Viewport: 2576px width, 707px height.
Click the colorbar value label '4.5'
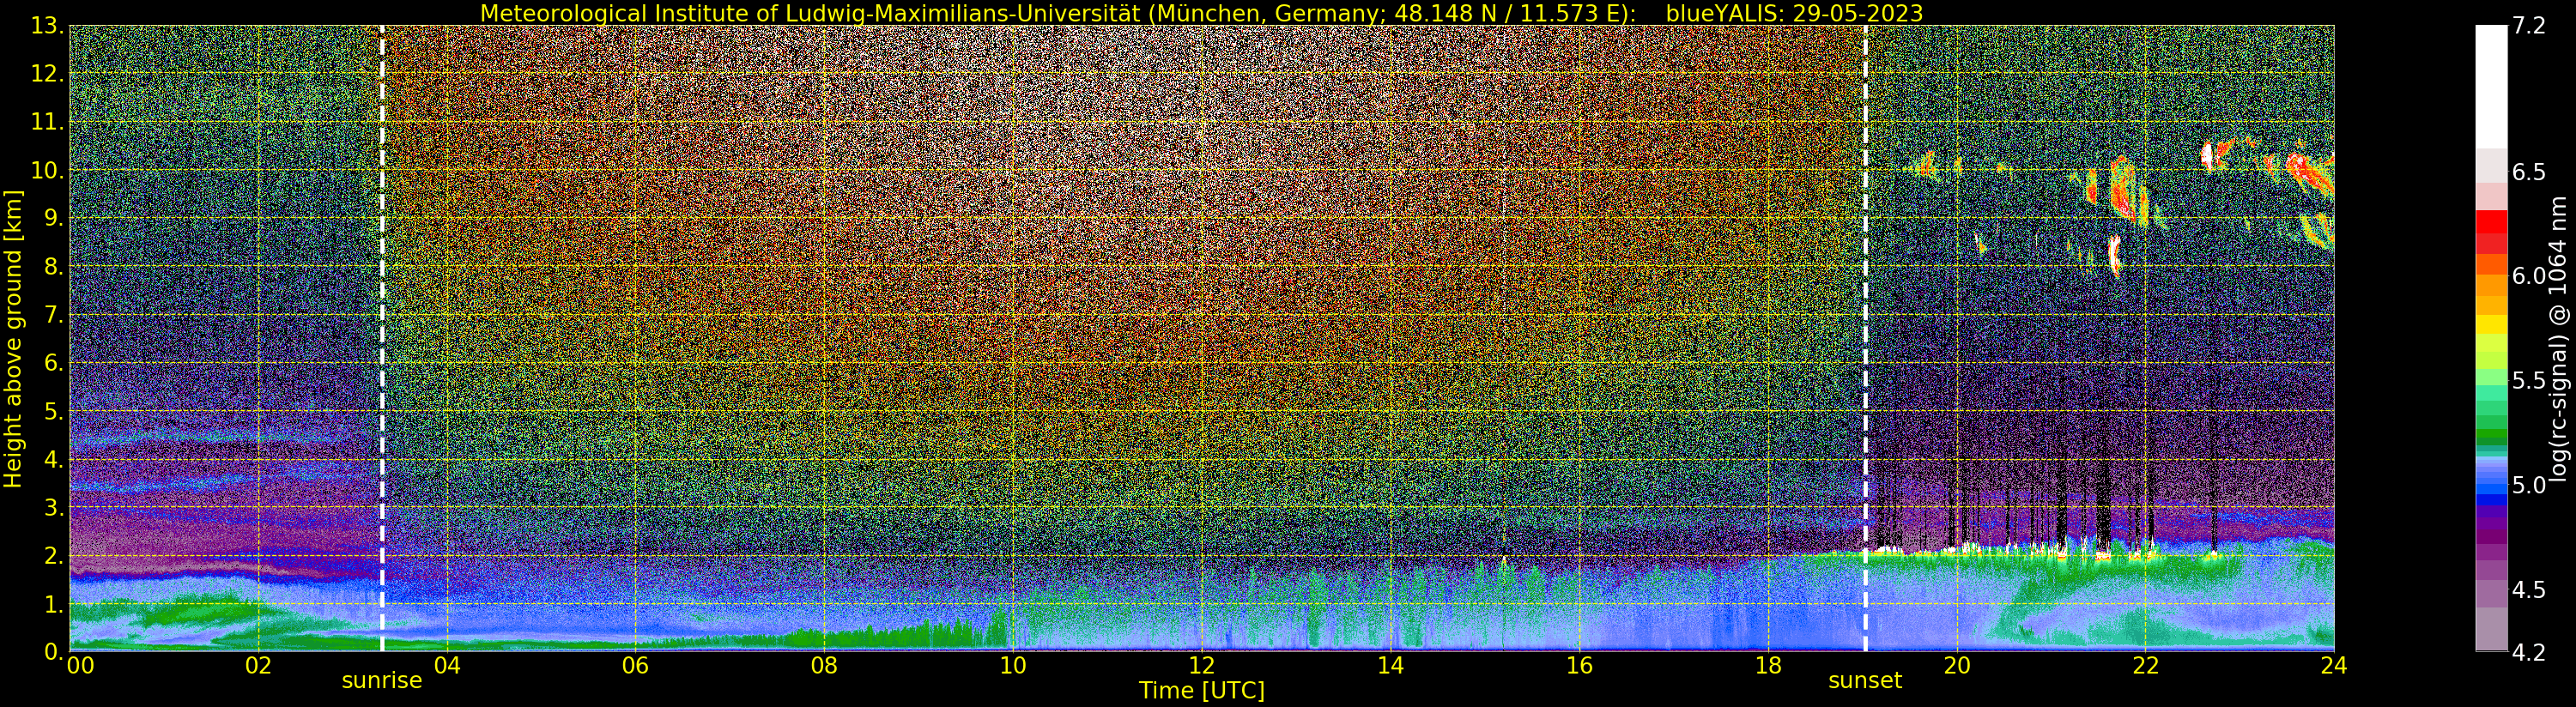[x=2528, y=590]
